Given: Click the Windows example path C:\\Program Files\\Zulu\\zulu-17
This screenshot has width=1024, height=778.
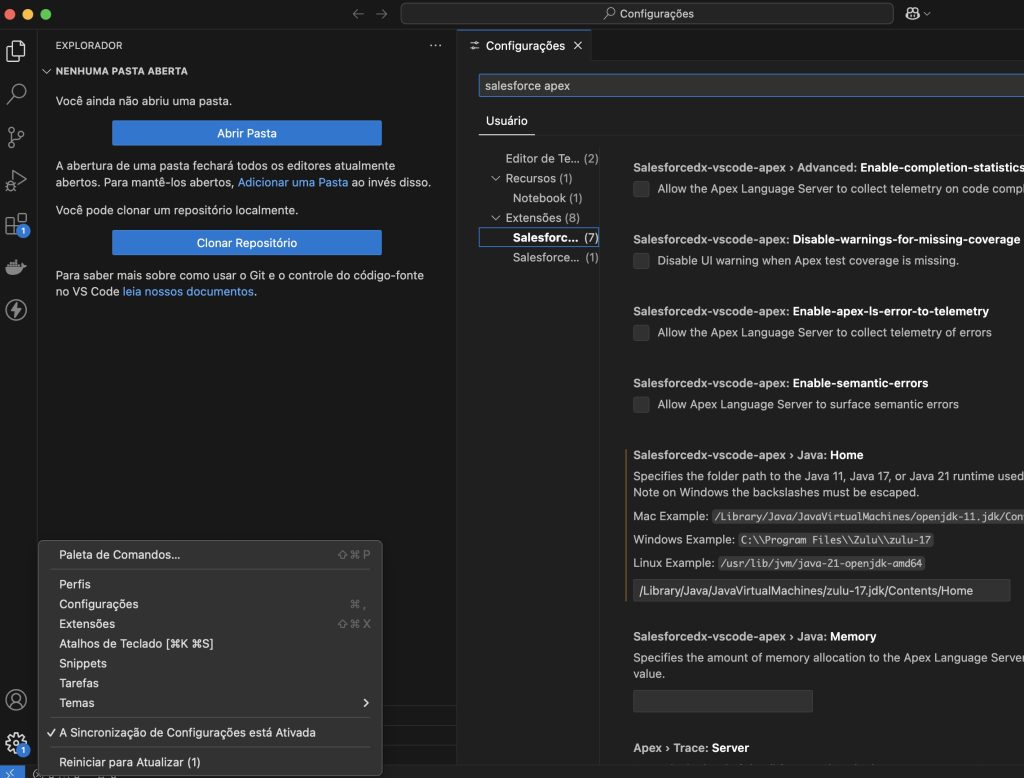Looking at the screenshot, I should pos(835,540).
